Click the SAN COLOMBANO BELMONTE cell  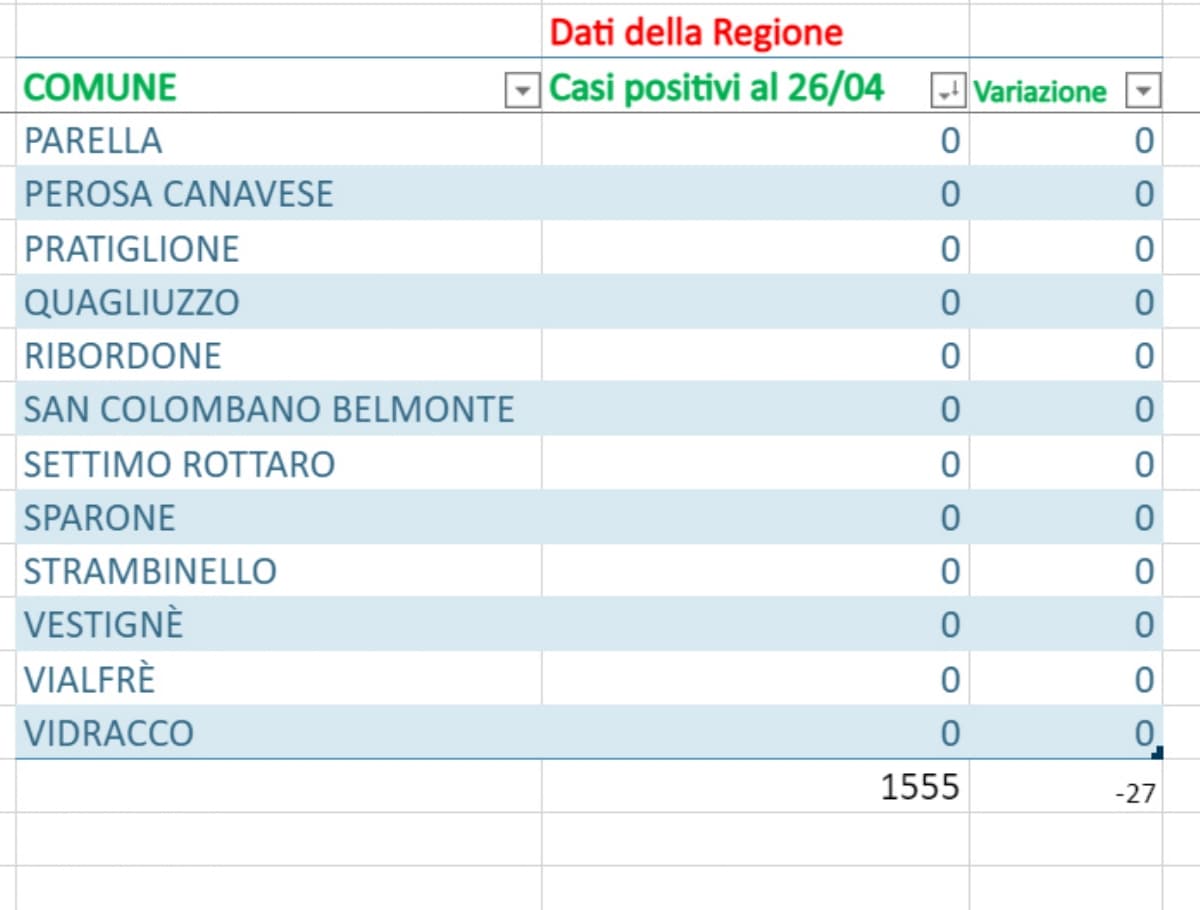point(268,409)
